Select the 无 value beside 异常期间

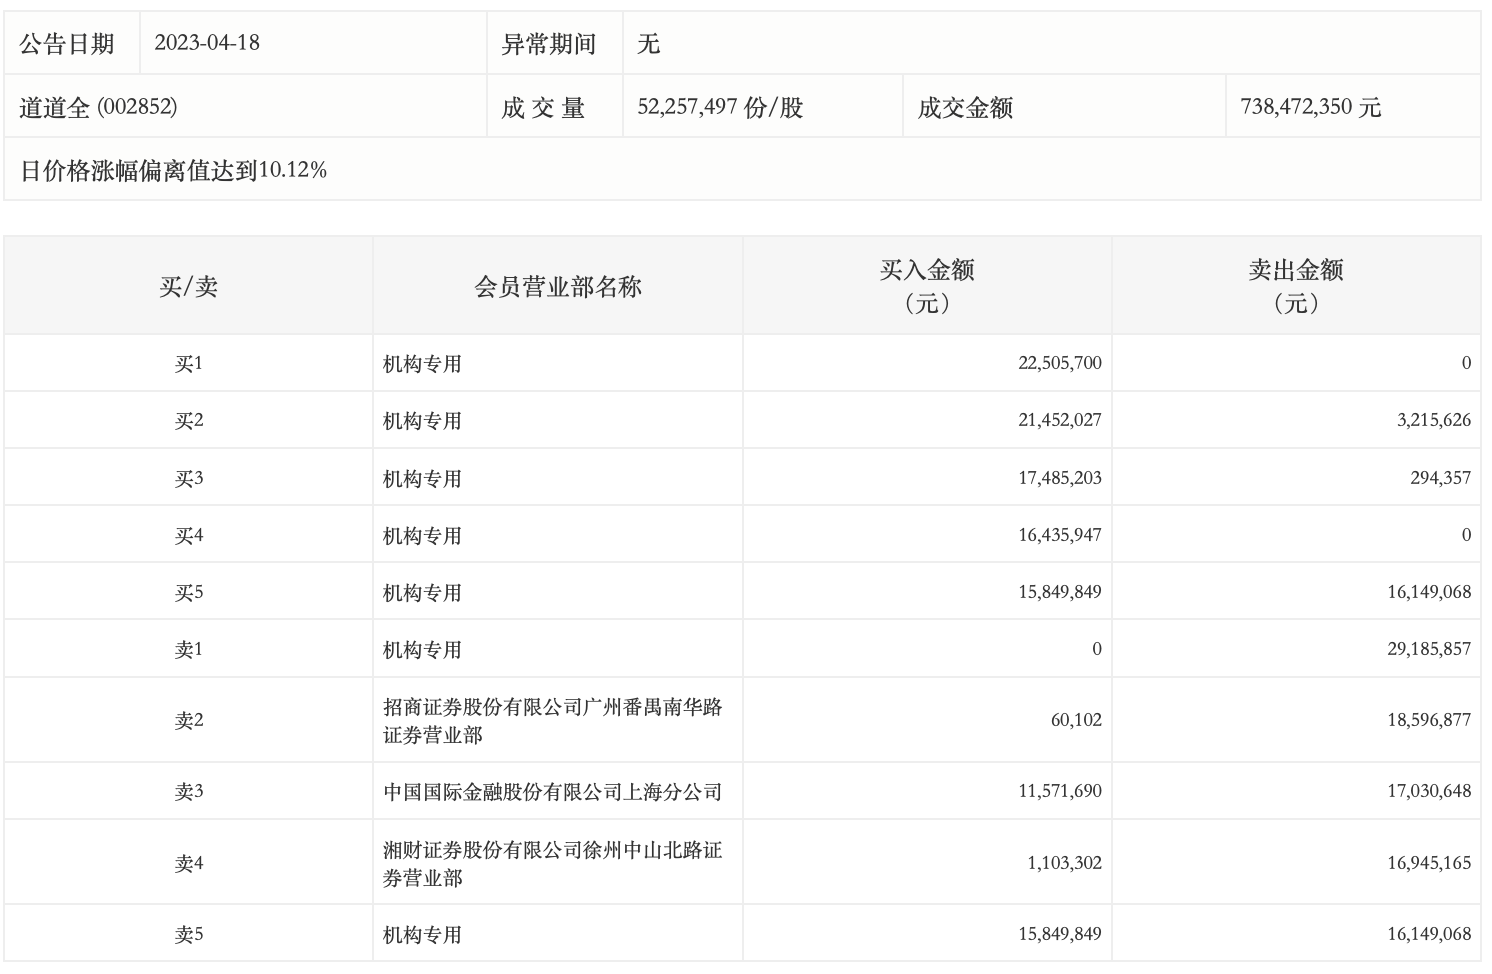[648, 44]
